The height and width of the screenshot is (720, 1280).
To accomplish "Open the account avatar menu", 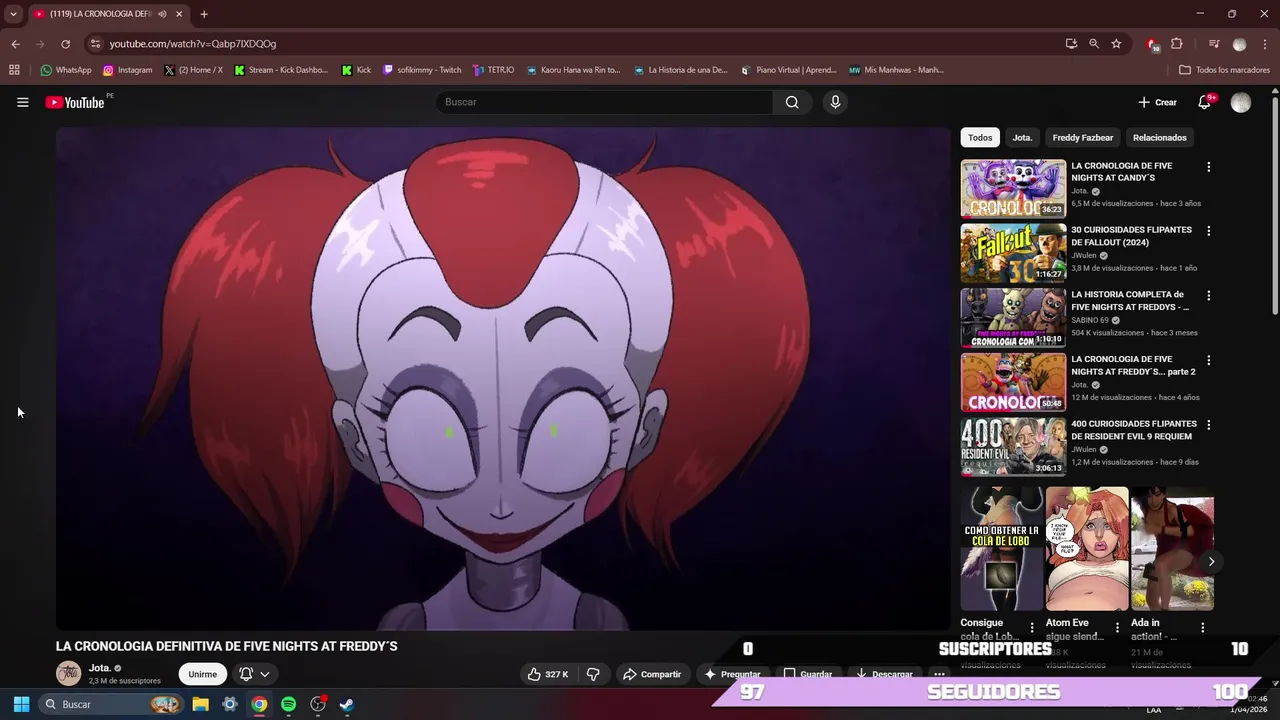I will pos(1241,102).
